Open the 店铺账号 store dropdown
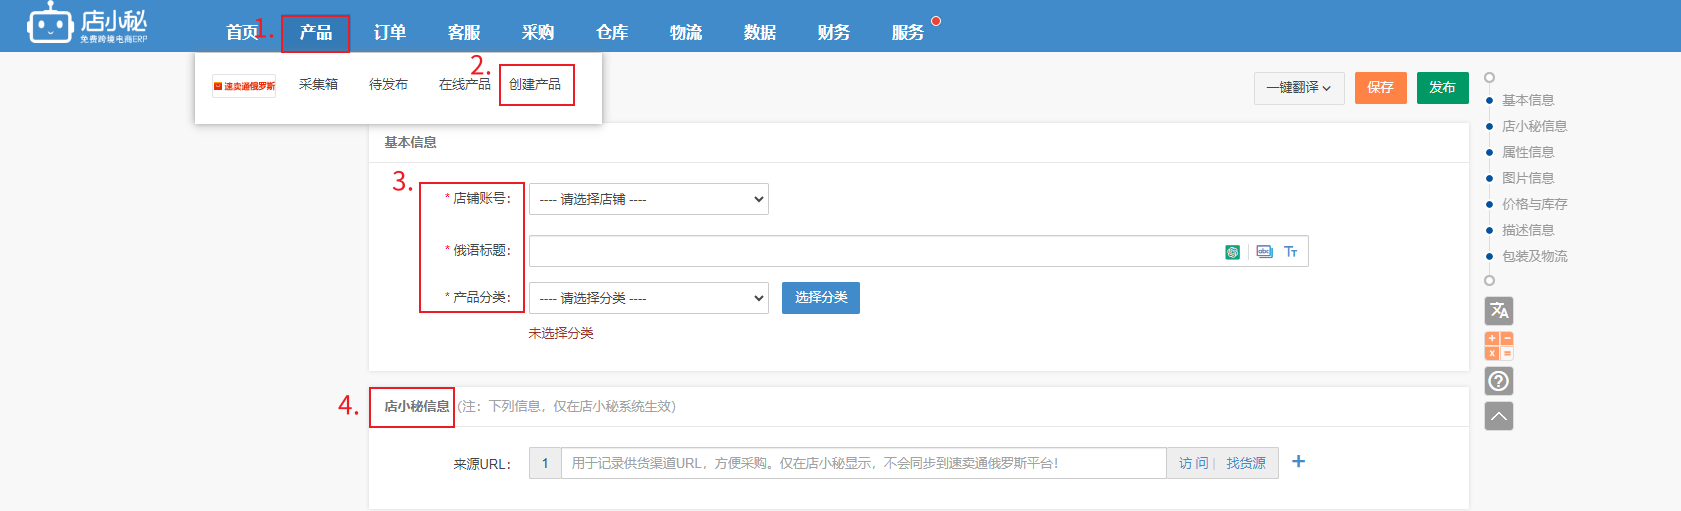The height and width of the screenshot is (511, 1681). click(648, 199)
